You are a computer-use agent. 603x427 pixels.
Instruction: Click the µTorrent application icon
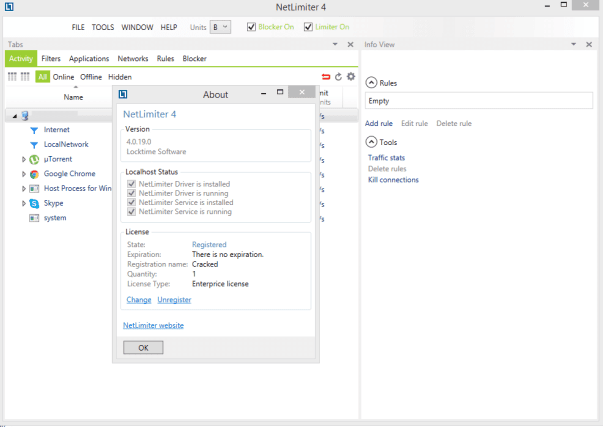(34, 159)
